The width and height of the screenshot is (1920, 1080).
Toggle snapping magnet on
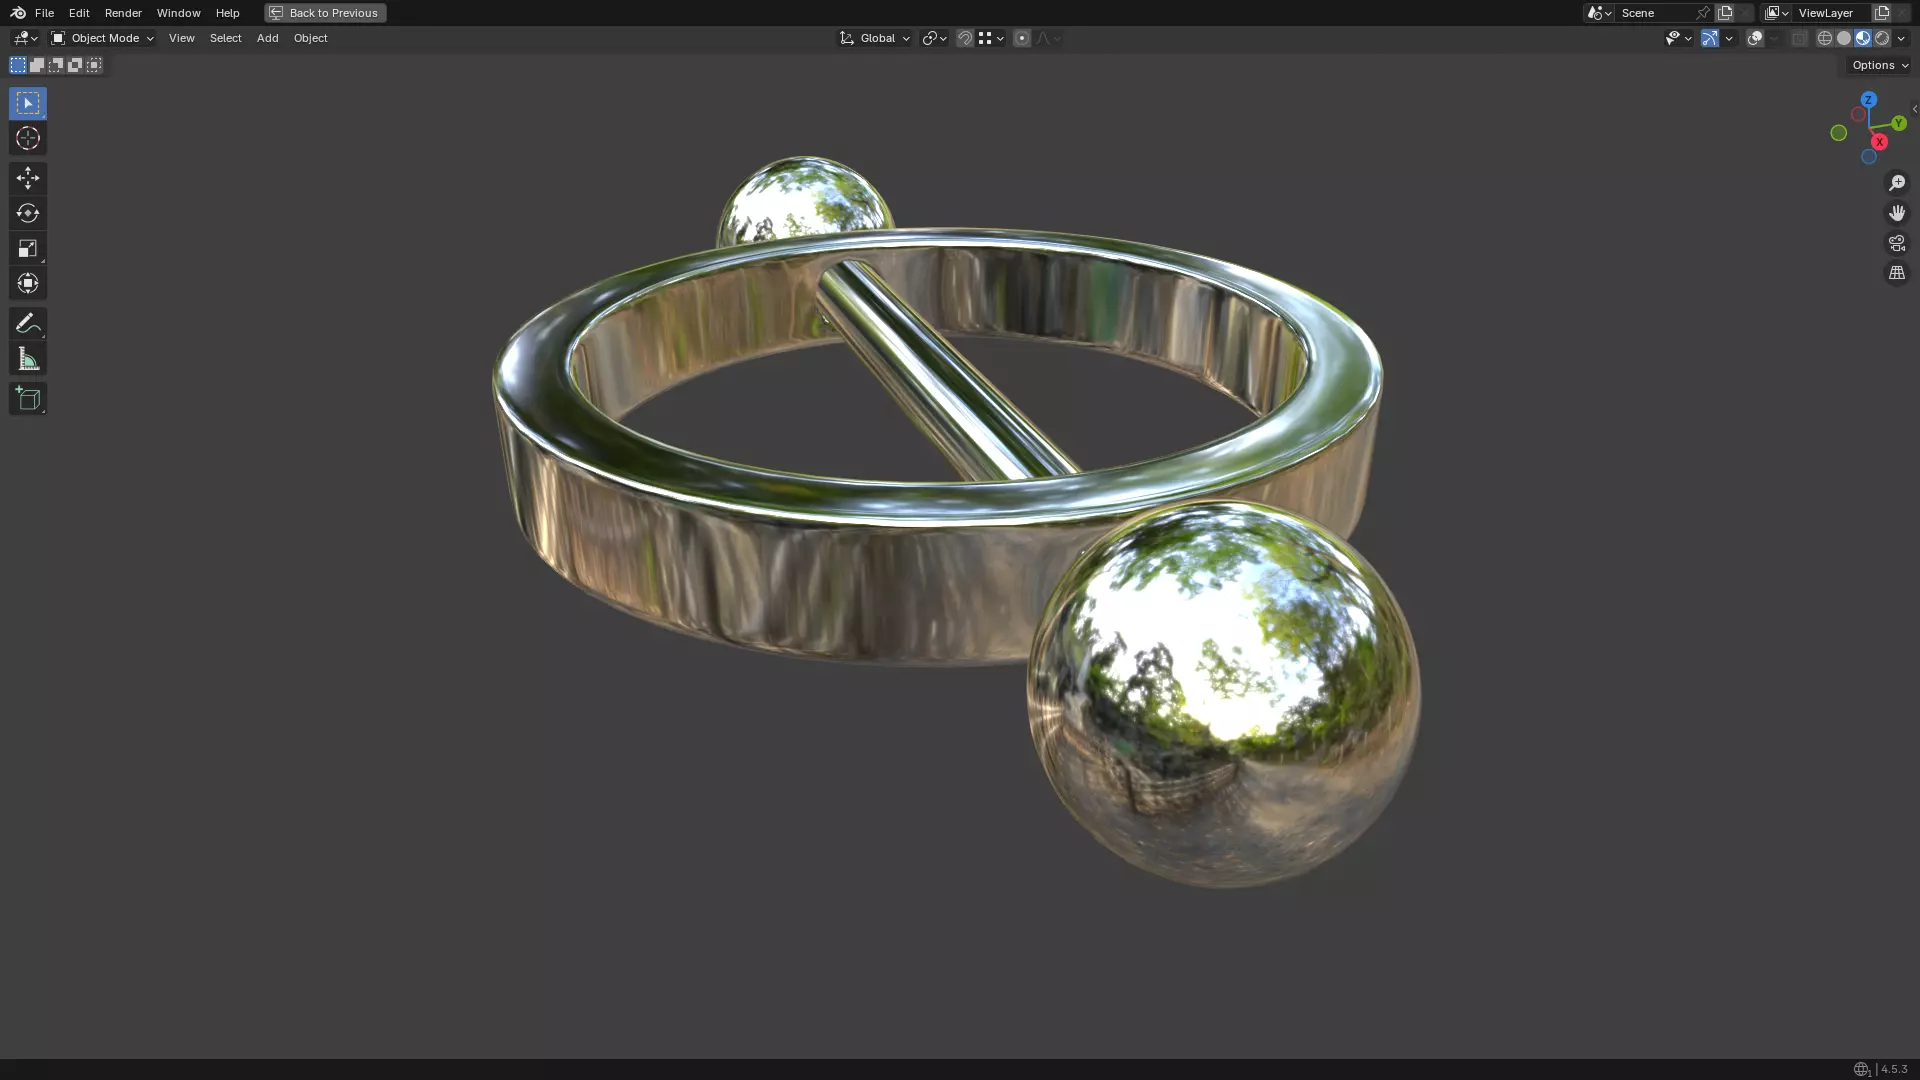point(965,38)
